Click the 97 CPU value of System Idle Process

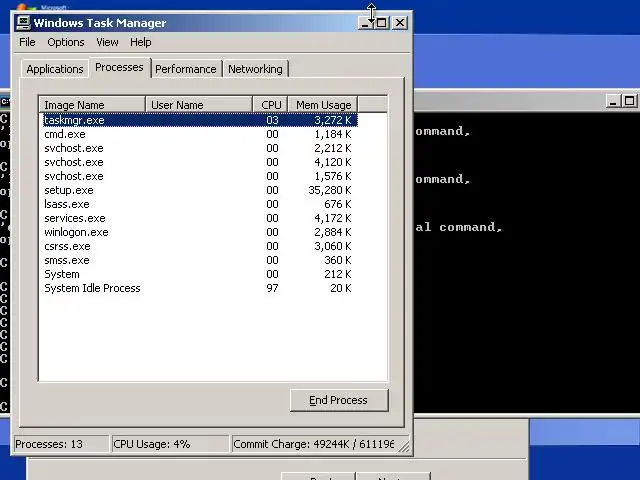[272, 288]
